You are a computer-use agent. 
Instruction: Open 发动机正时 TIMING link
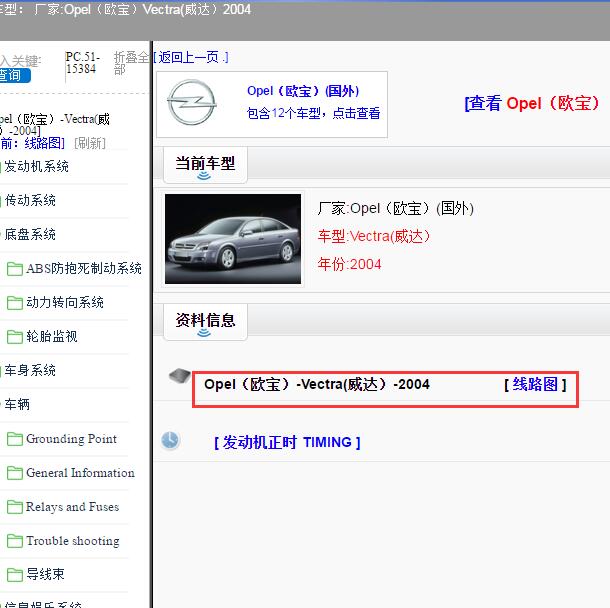pos(287,442)
